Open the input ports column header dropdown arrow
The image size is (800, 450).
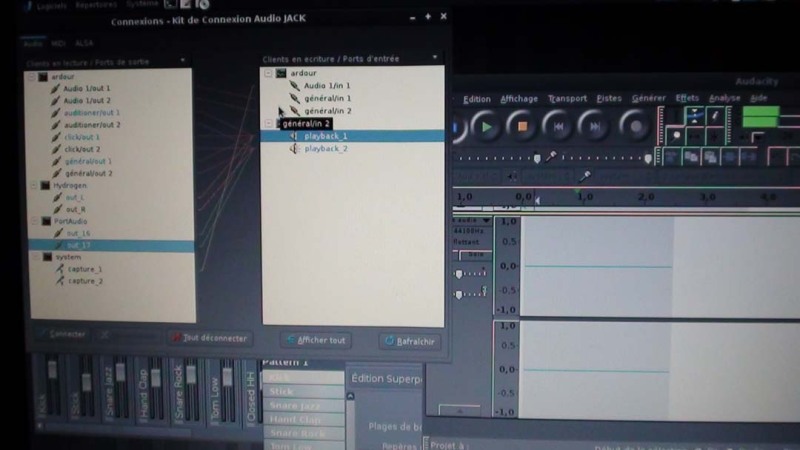tap(435, 57)
